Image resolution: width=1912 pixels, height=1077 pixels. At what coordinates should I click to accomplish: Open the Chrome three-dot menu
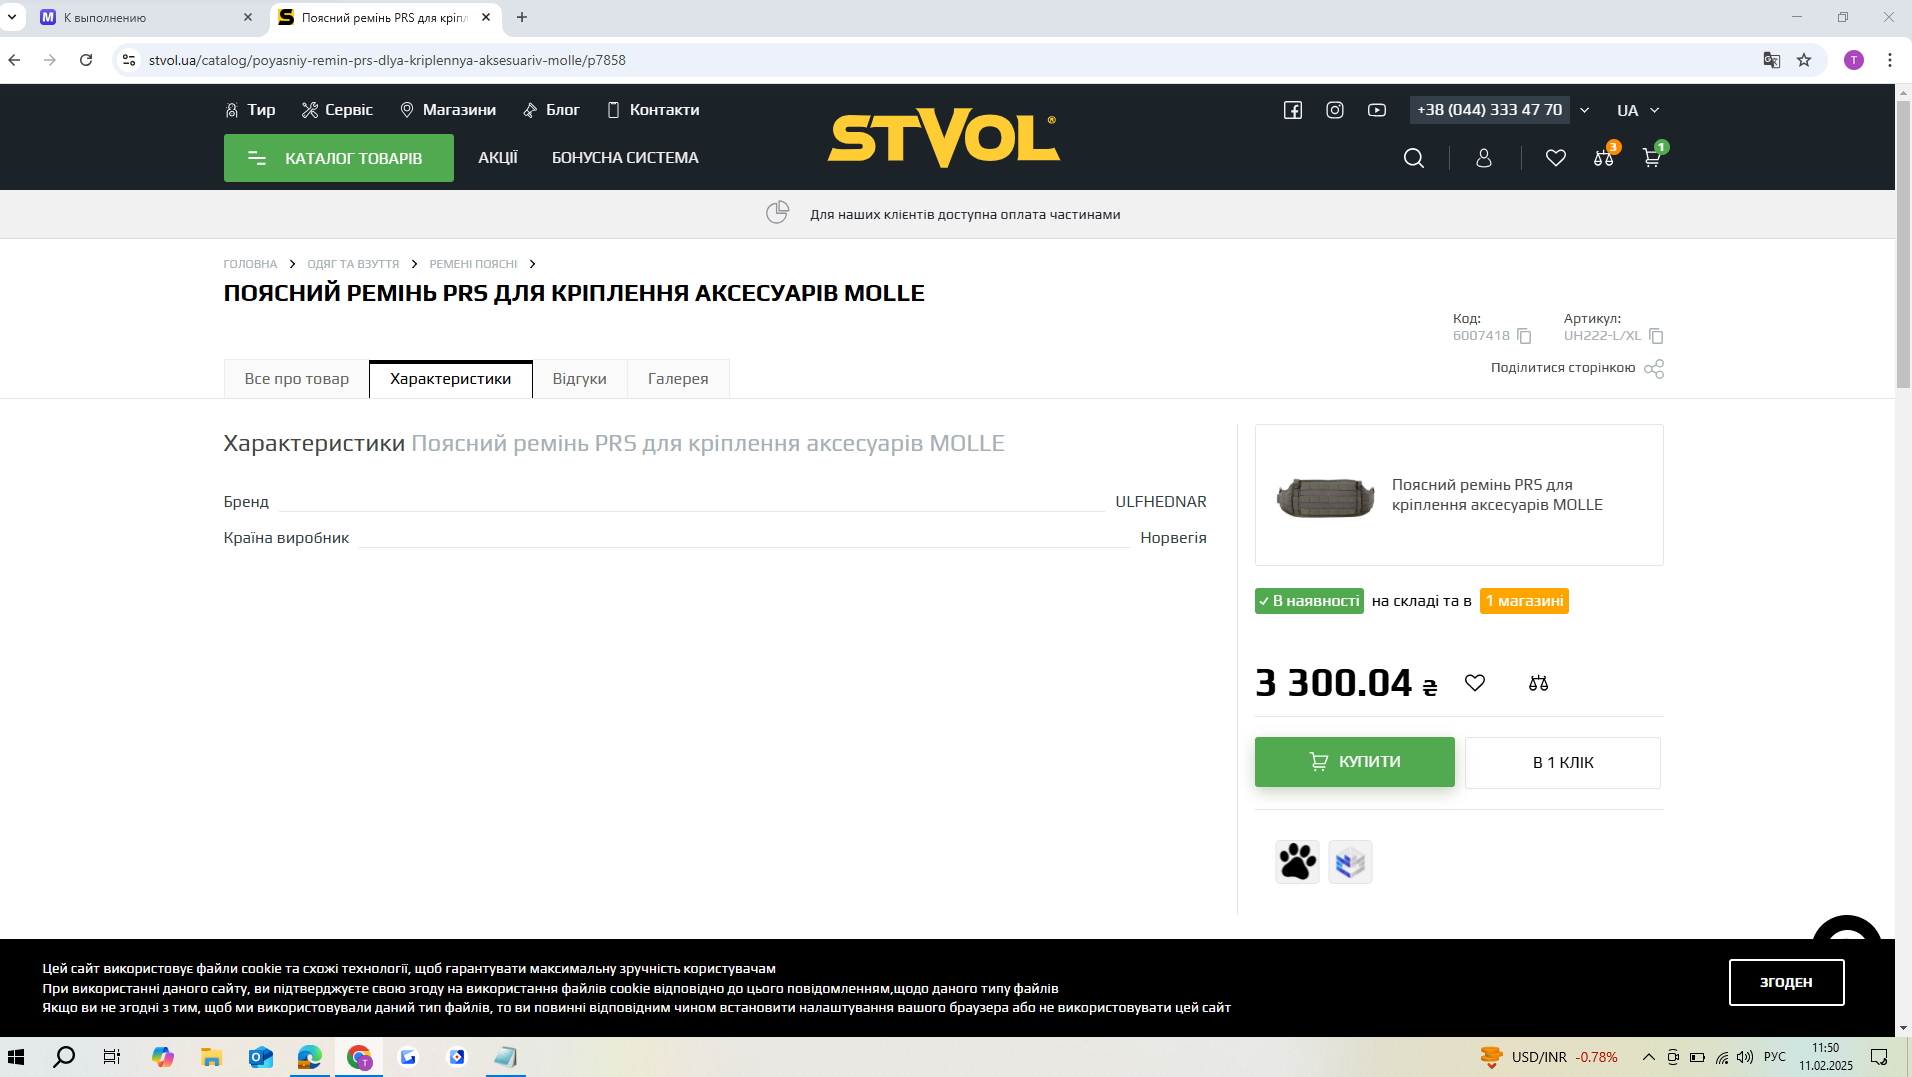click(1890, 60)
